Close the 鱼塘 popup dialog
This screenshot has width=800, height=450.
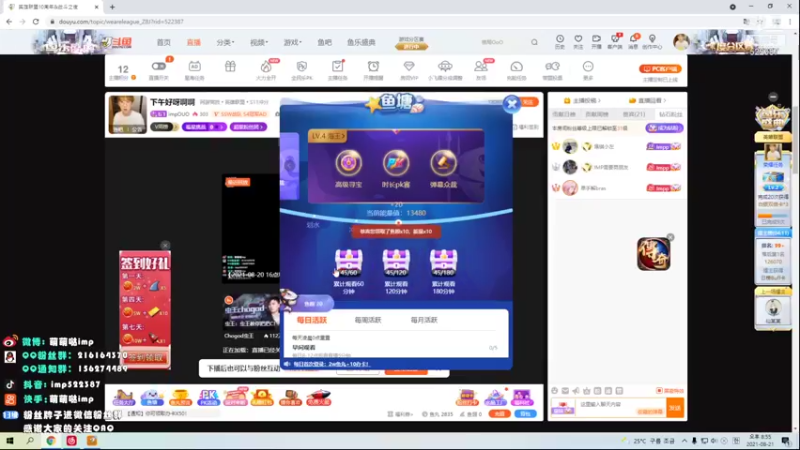[x=511, y=104]
